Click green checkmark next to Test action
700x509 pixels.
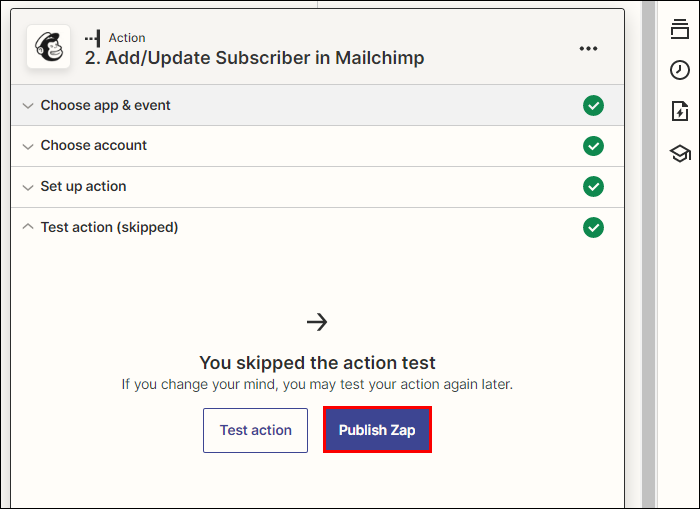pyautogui.click(x=593, y=227)
